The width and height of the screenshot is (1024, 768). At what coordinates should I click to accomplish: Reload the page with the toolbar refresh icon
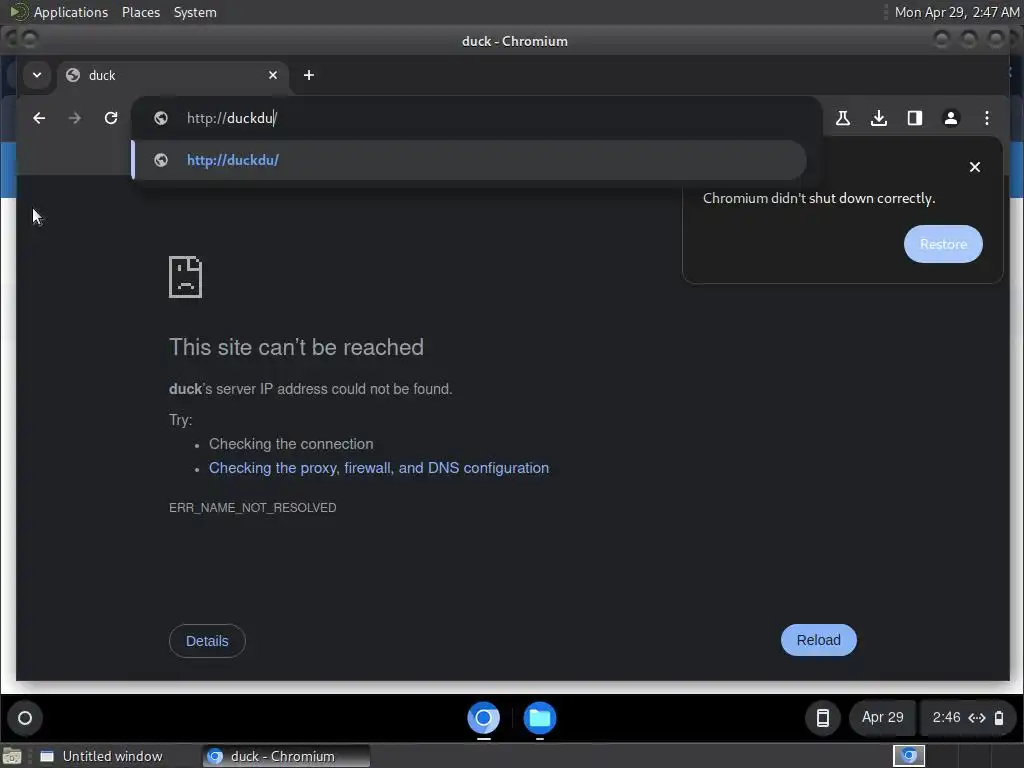111,118
